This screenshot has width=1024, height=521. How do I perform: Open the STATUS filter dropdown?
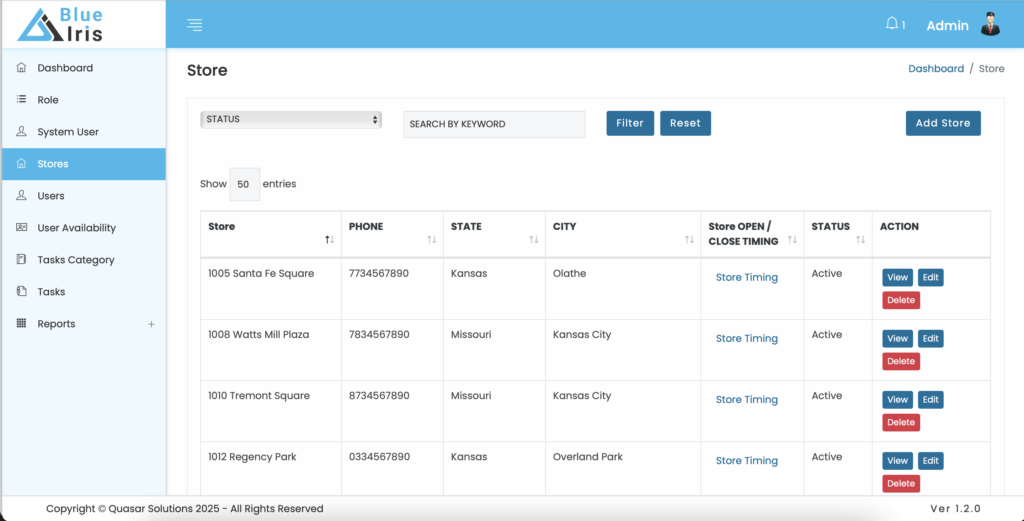coord(291,120)
